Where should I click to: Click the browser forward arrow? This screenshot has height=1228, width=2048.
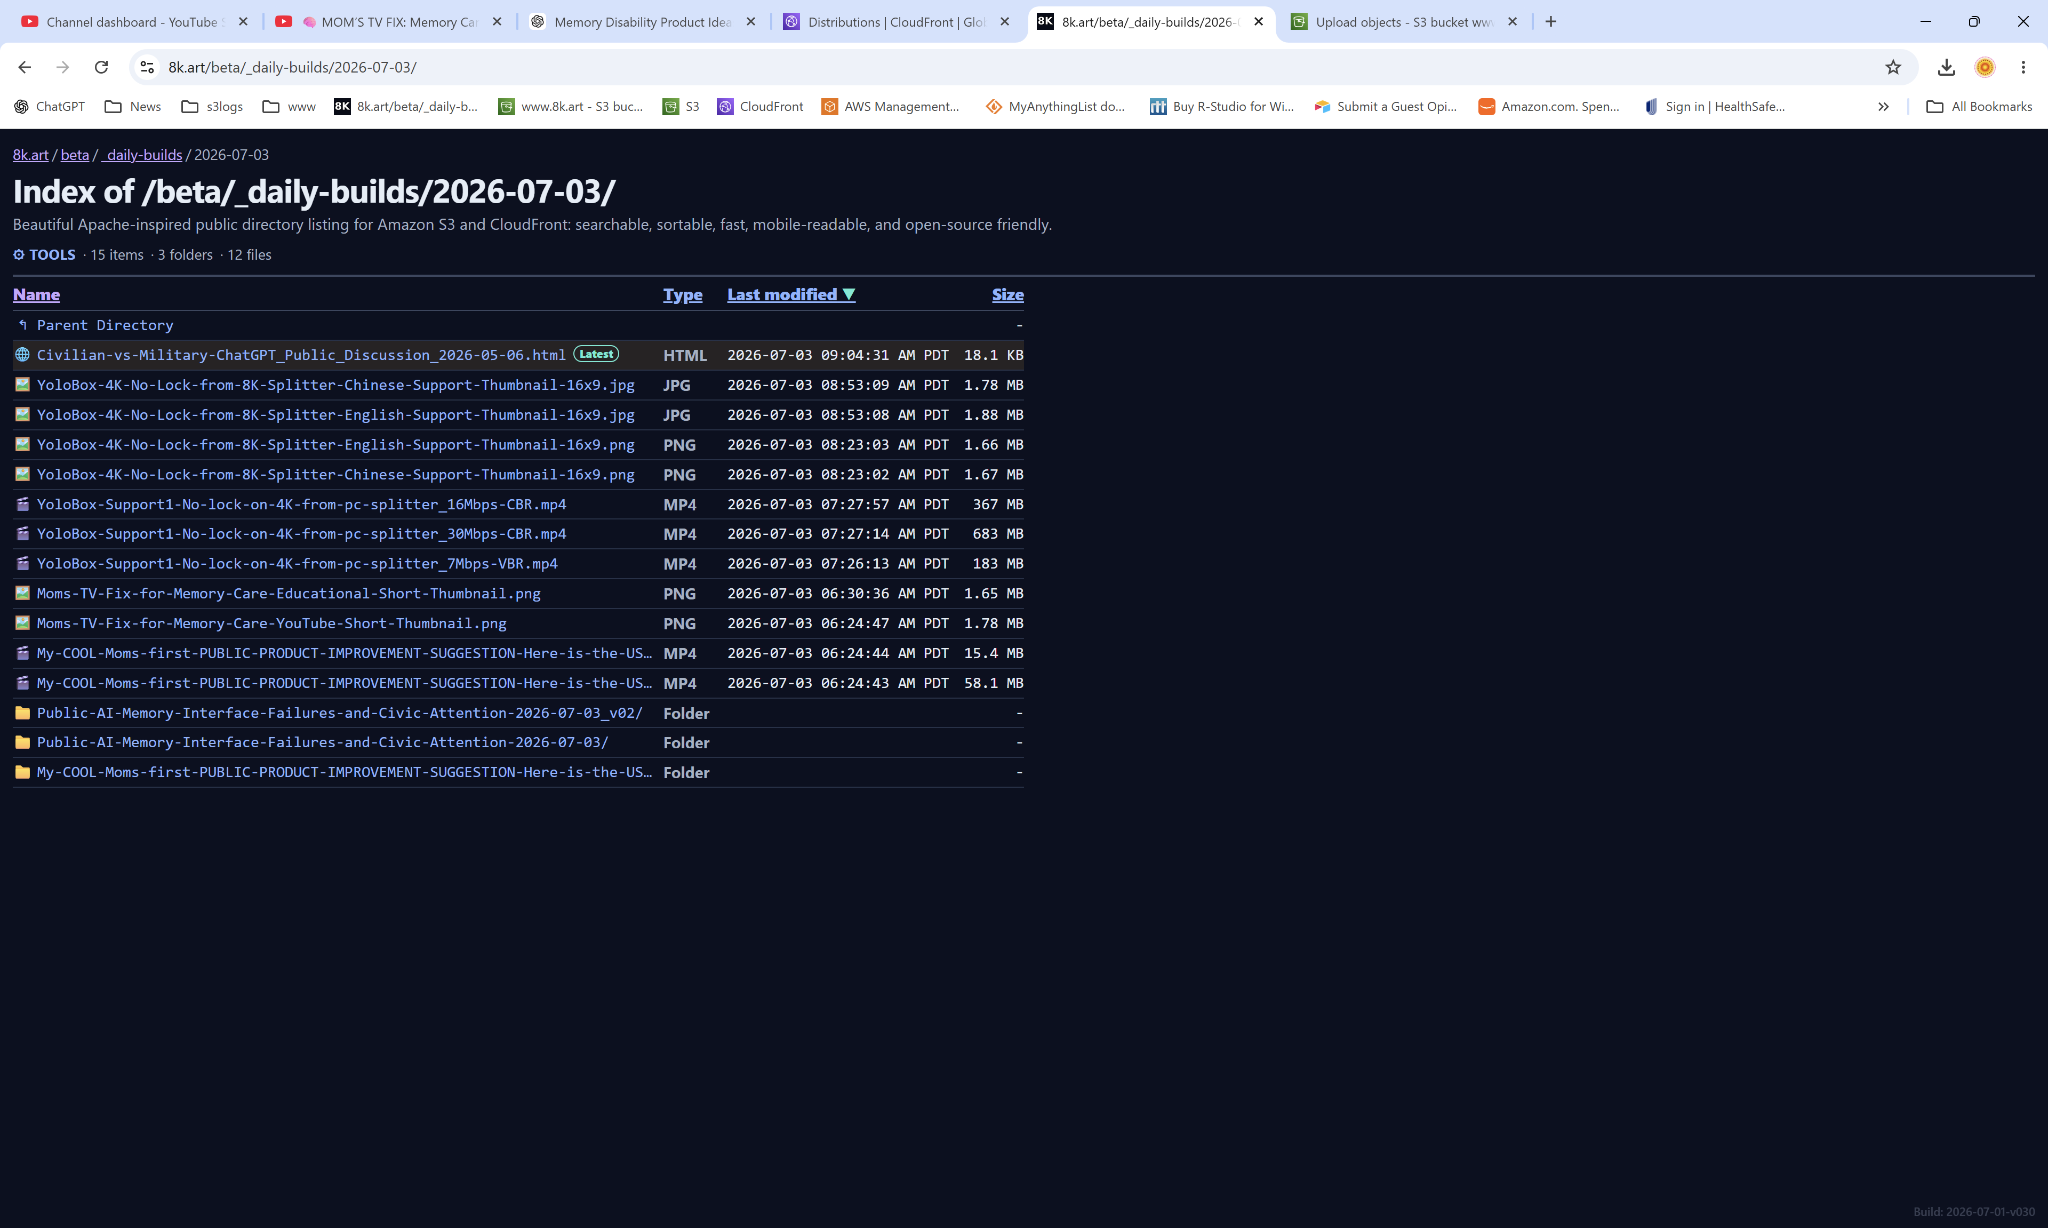click(x=63, y=67)
